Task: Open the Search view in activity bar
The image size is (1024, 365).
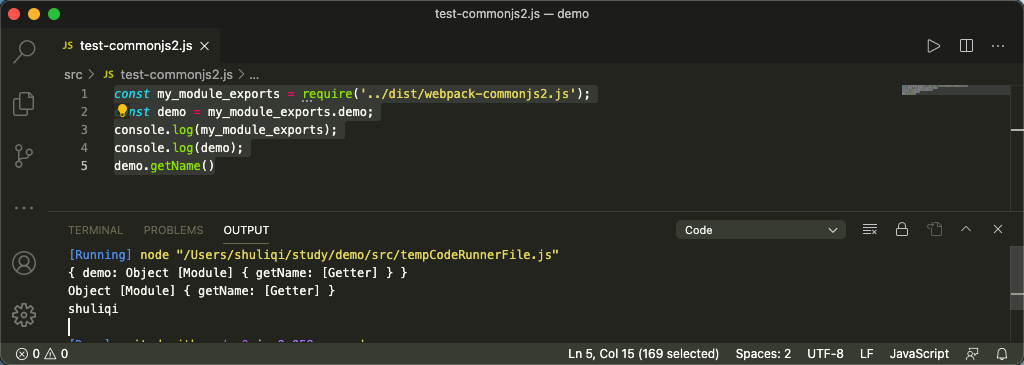Action: (x=24, y=51)
